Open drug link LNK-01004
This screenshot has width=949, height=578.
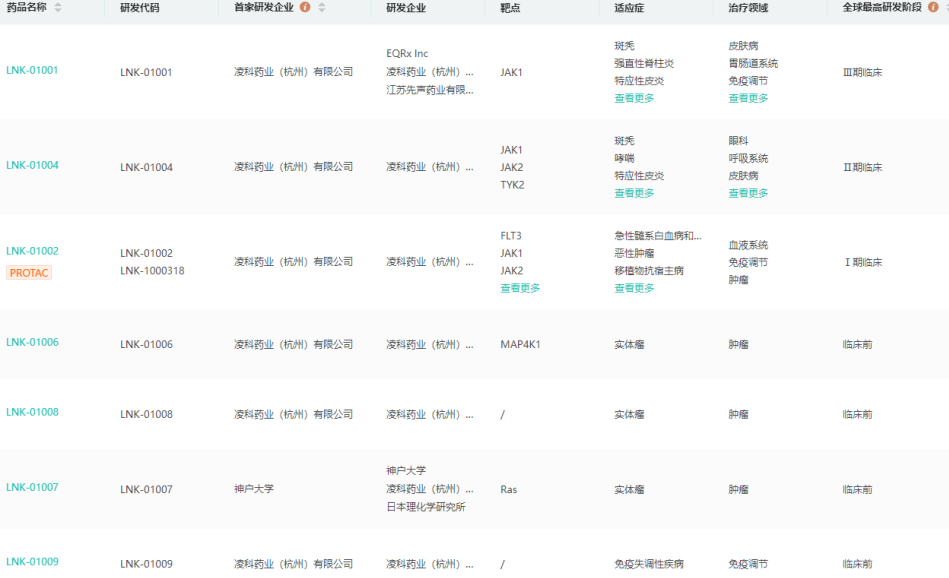(32, 165)
